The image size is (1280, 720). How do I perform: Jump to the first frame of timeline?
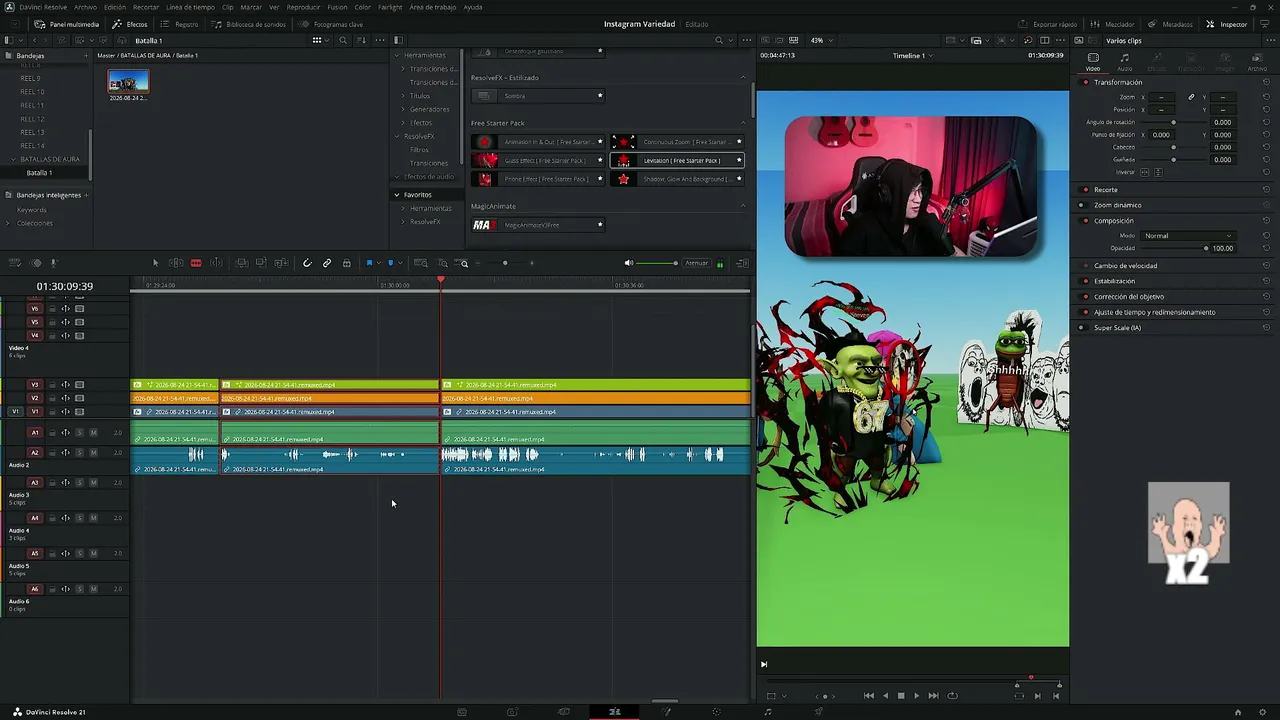tap(869, 696)
